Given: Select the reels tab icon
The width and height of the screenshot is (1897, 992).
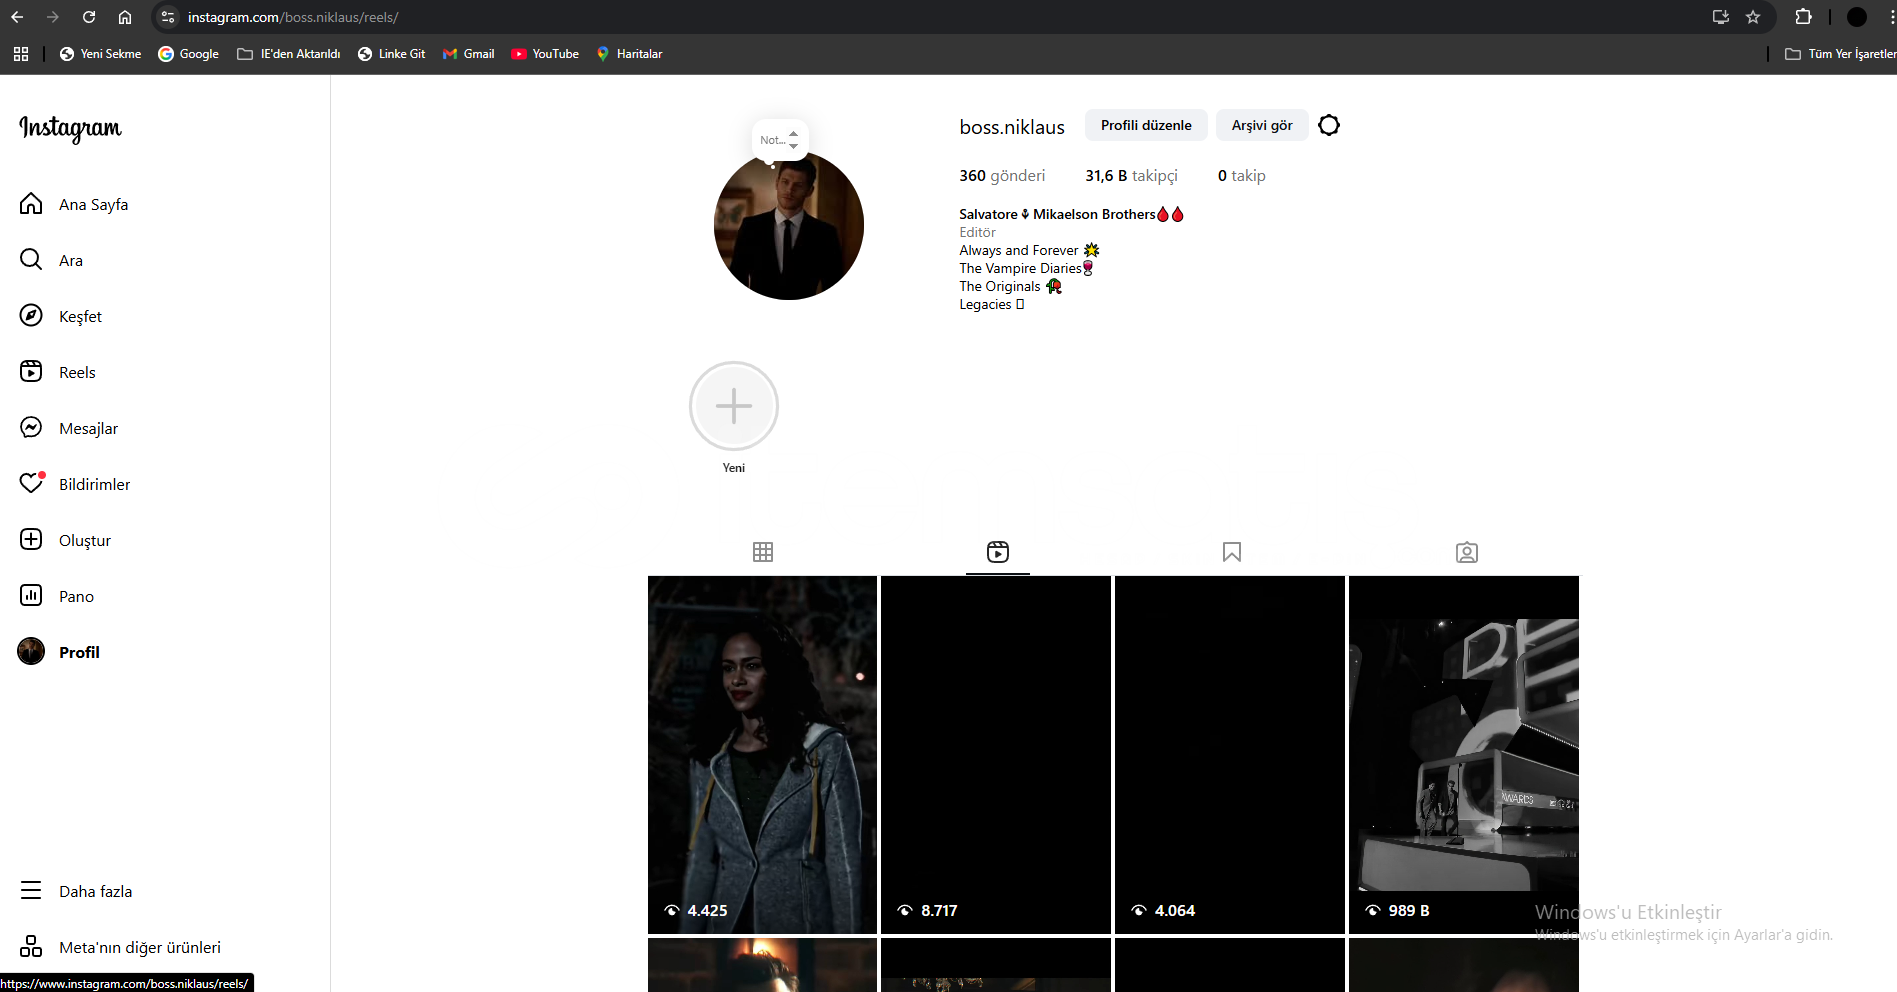Looking at the screenshot, I should pyautogui.click(x=998, y=552).
